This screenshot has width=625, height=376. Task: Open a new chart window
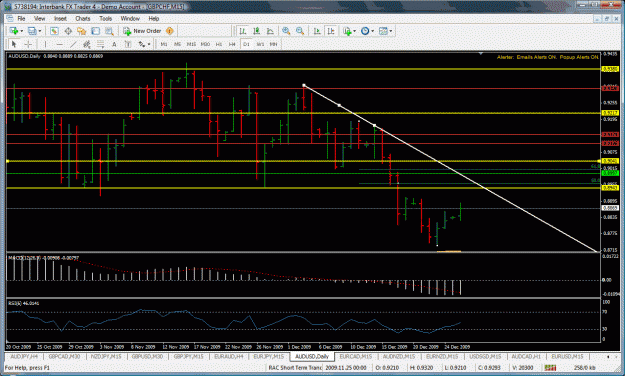click(x=14, y=31)
